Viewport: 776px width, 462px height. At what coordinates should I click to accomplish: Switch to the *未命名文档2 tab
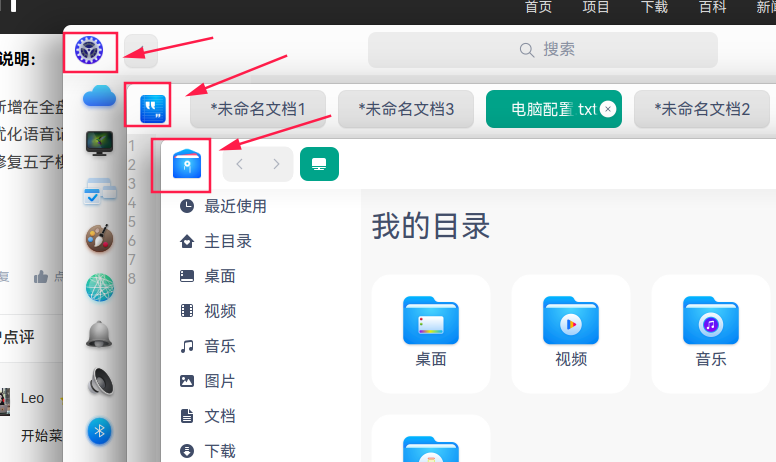[702, 109]
